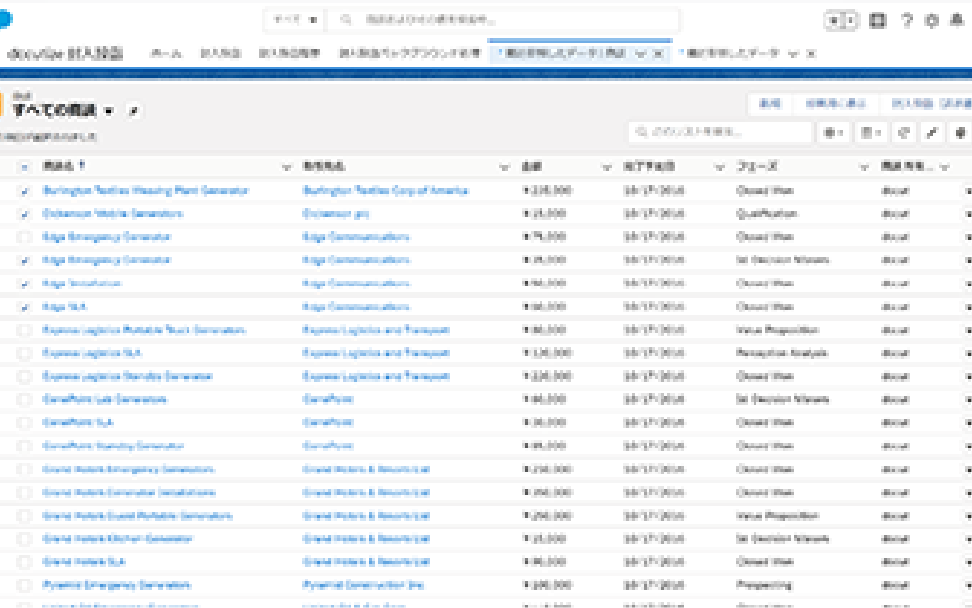Pin the すべての商談 list view
Image resolution: width=972 pixels, height=608 pixels.
pos(133,111)
